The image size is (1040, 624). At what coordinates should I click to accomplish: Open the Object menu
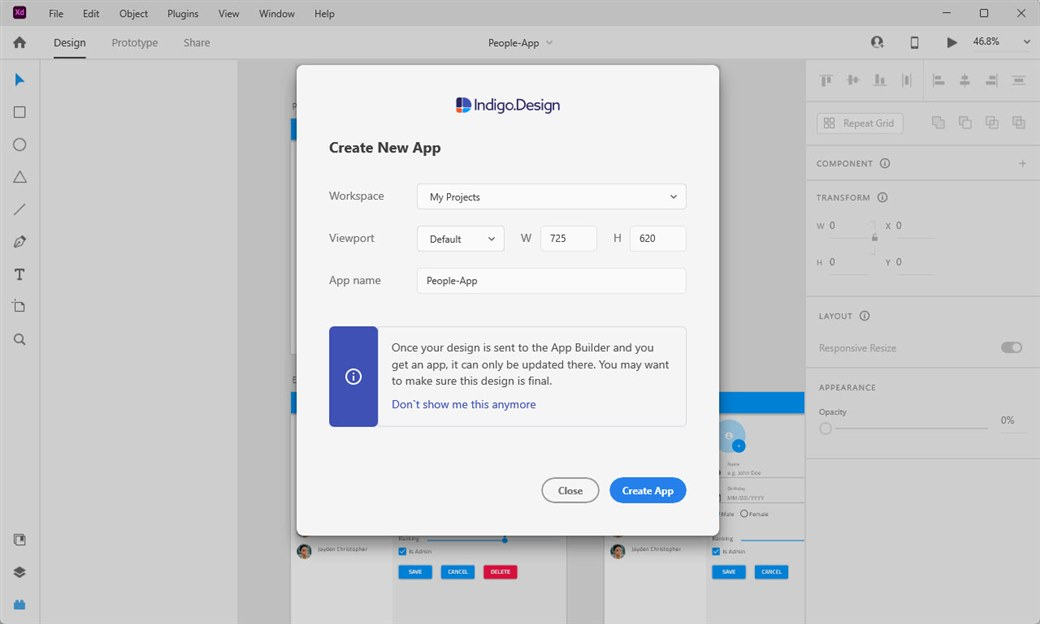coord(133,13)
